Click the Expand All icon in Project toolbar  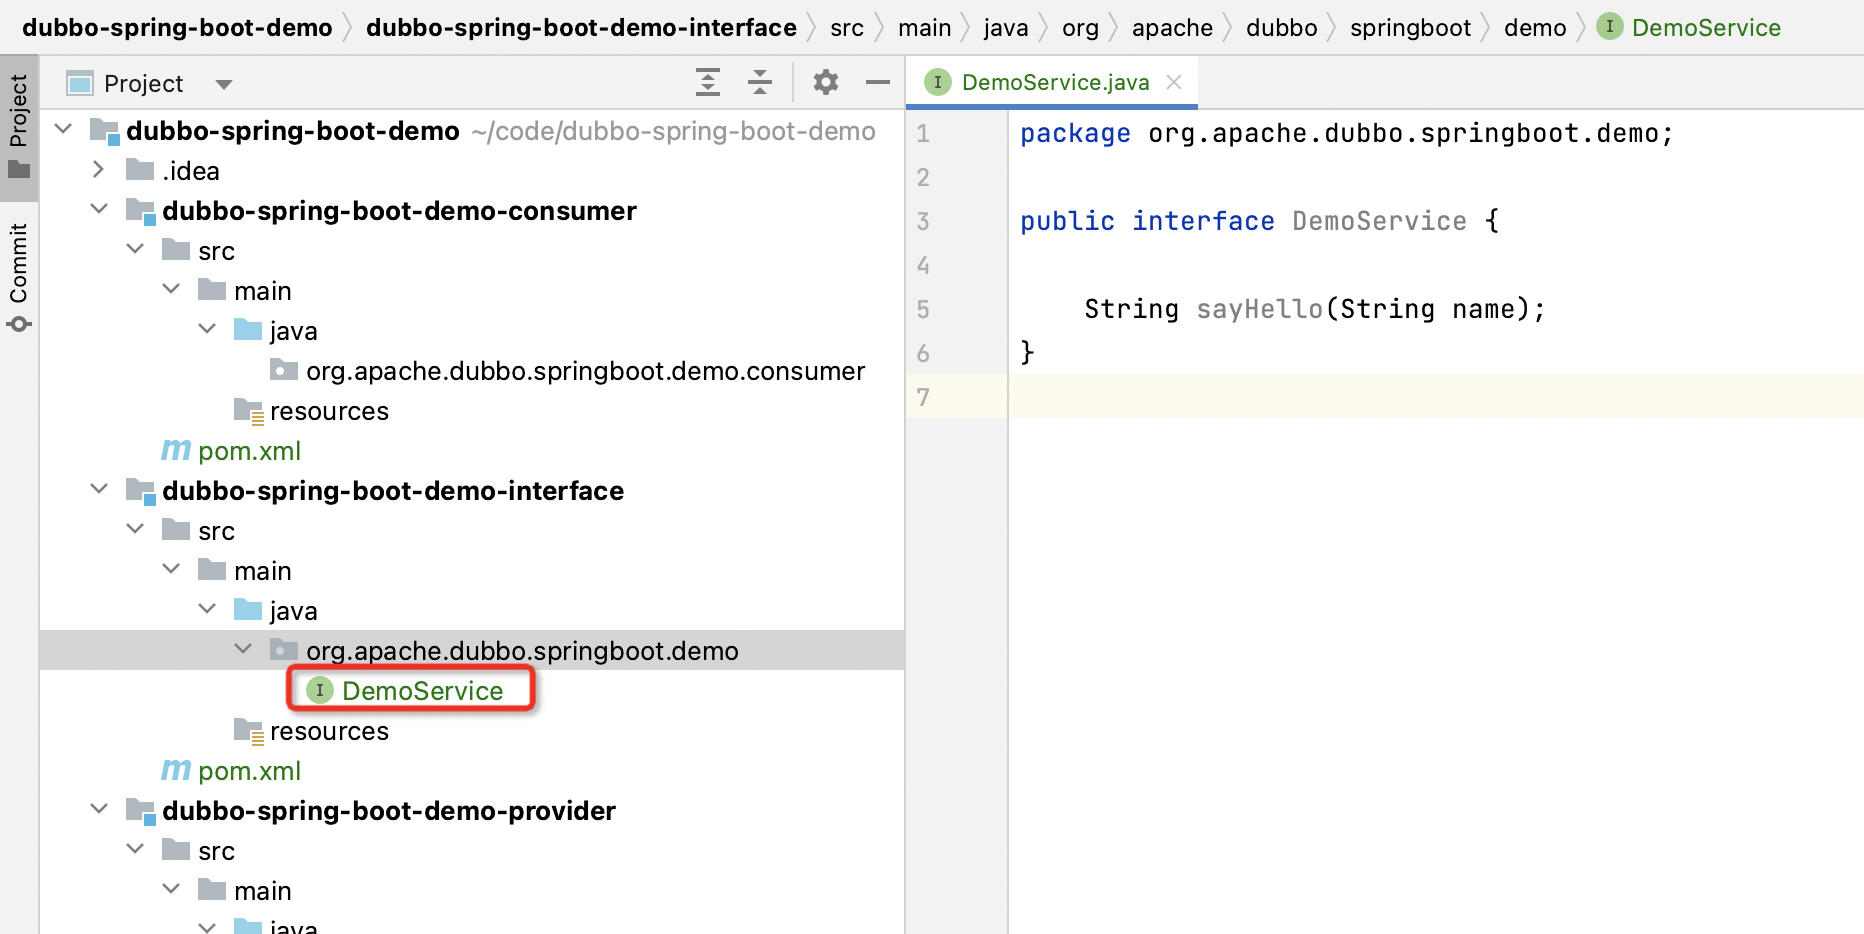pyautogui.click(x=708, y=83)
